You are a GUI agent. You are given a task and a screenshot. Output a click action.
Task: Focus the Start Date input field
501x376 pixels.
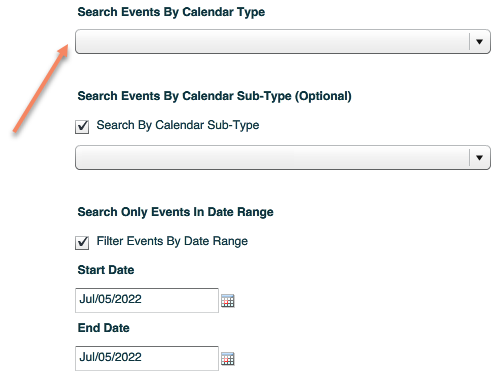[x=147, y=300]
